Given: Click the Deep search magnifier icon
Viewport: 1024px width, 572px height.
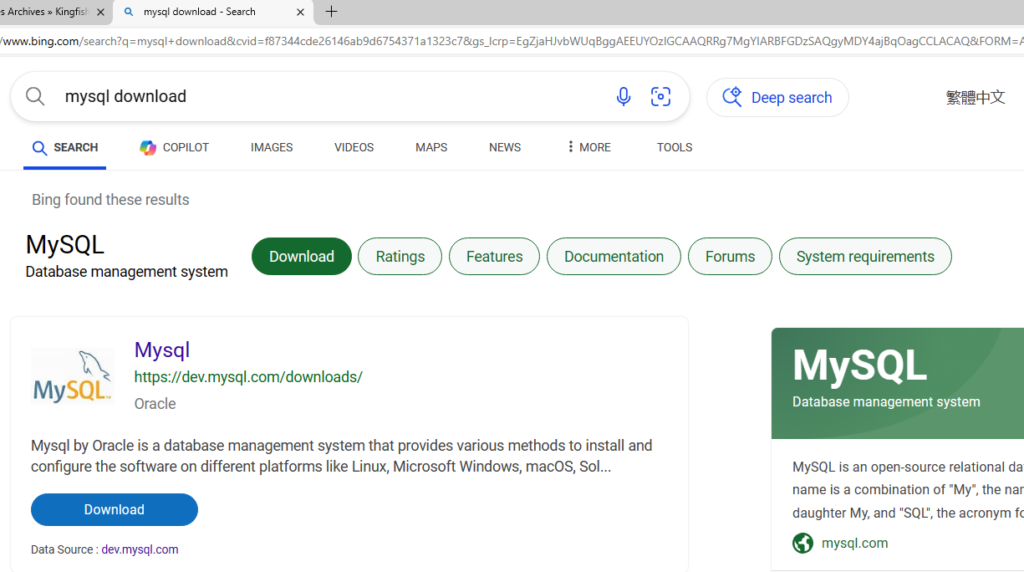Looking at the screenshot, I should (732, 97).
